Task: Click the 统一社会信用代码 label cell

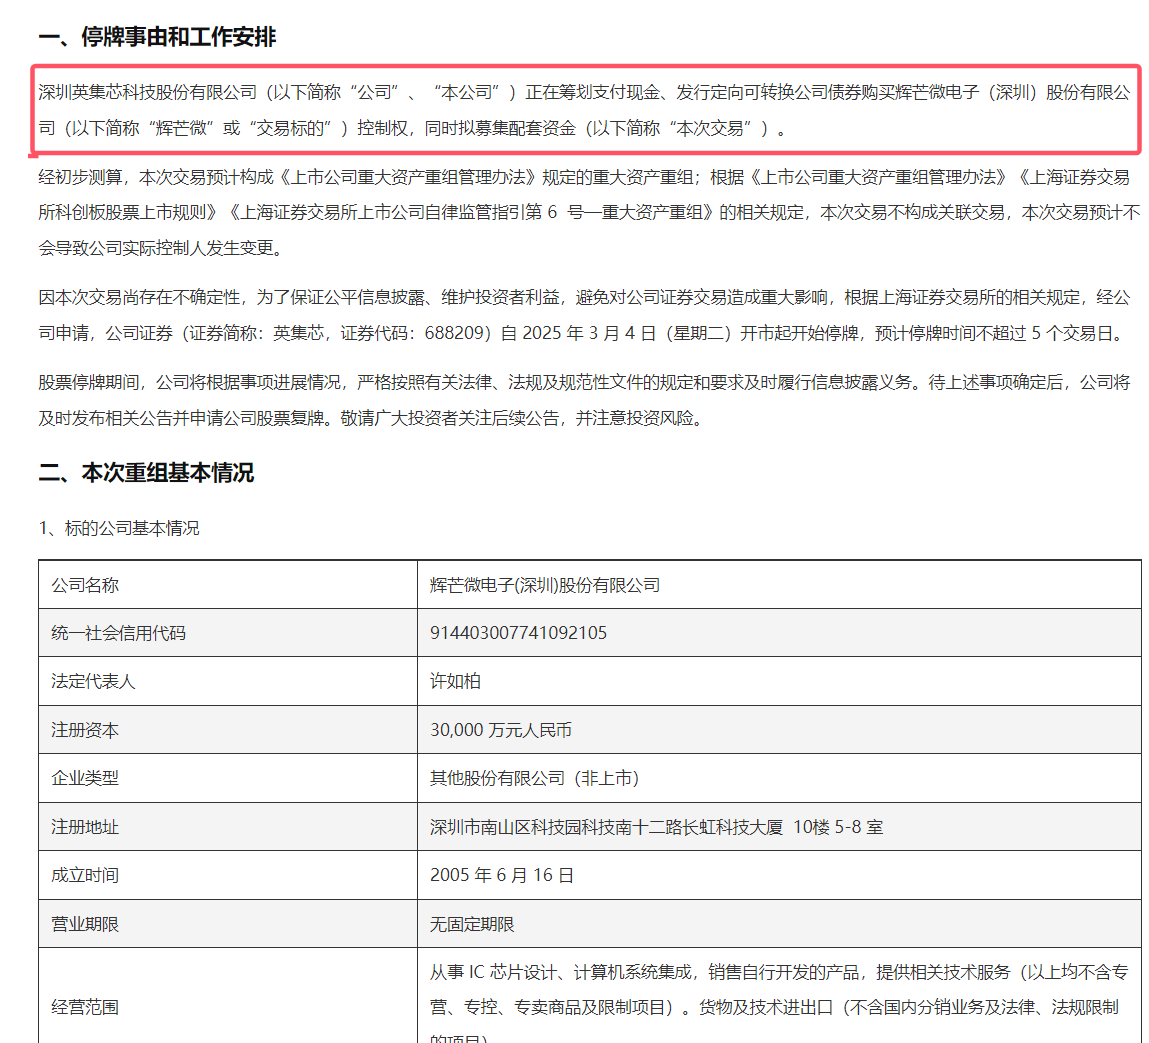Action: tap(228, 633)
